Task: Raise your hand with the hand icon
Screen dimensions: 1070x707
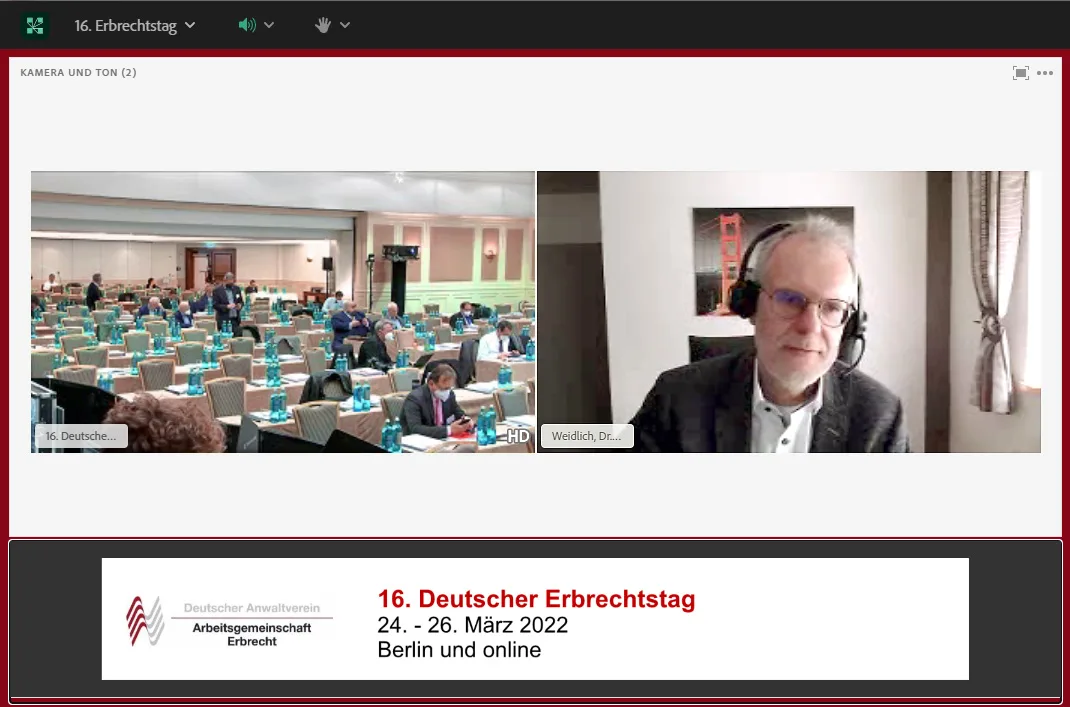Action: 323,25
